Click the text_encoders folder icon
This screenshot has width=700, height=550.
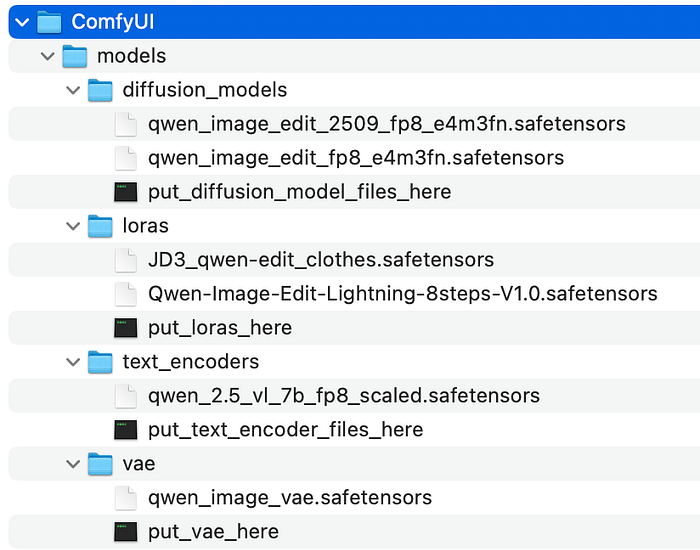100,362
